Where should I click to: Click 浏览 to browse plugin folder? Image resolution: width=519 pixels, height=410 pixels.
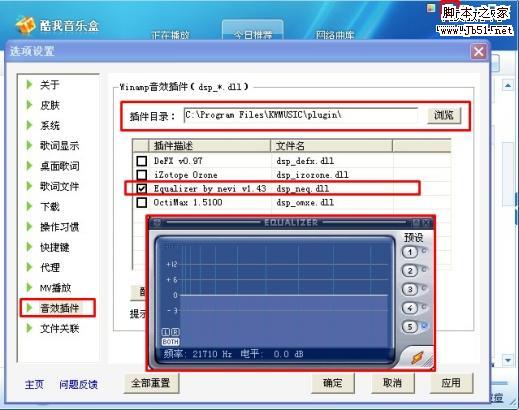point(444,115)
